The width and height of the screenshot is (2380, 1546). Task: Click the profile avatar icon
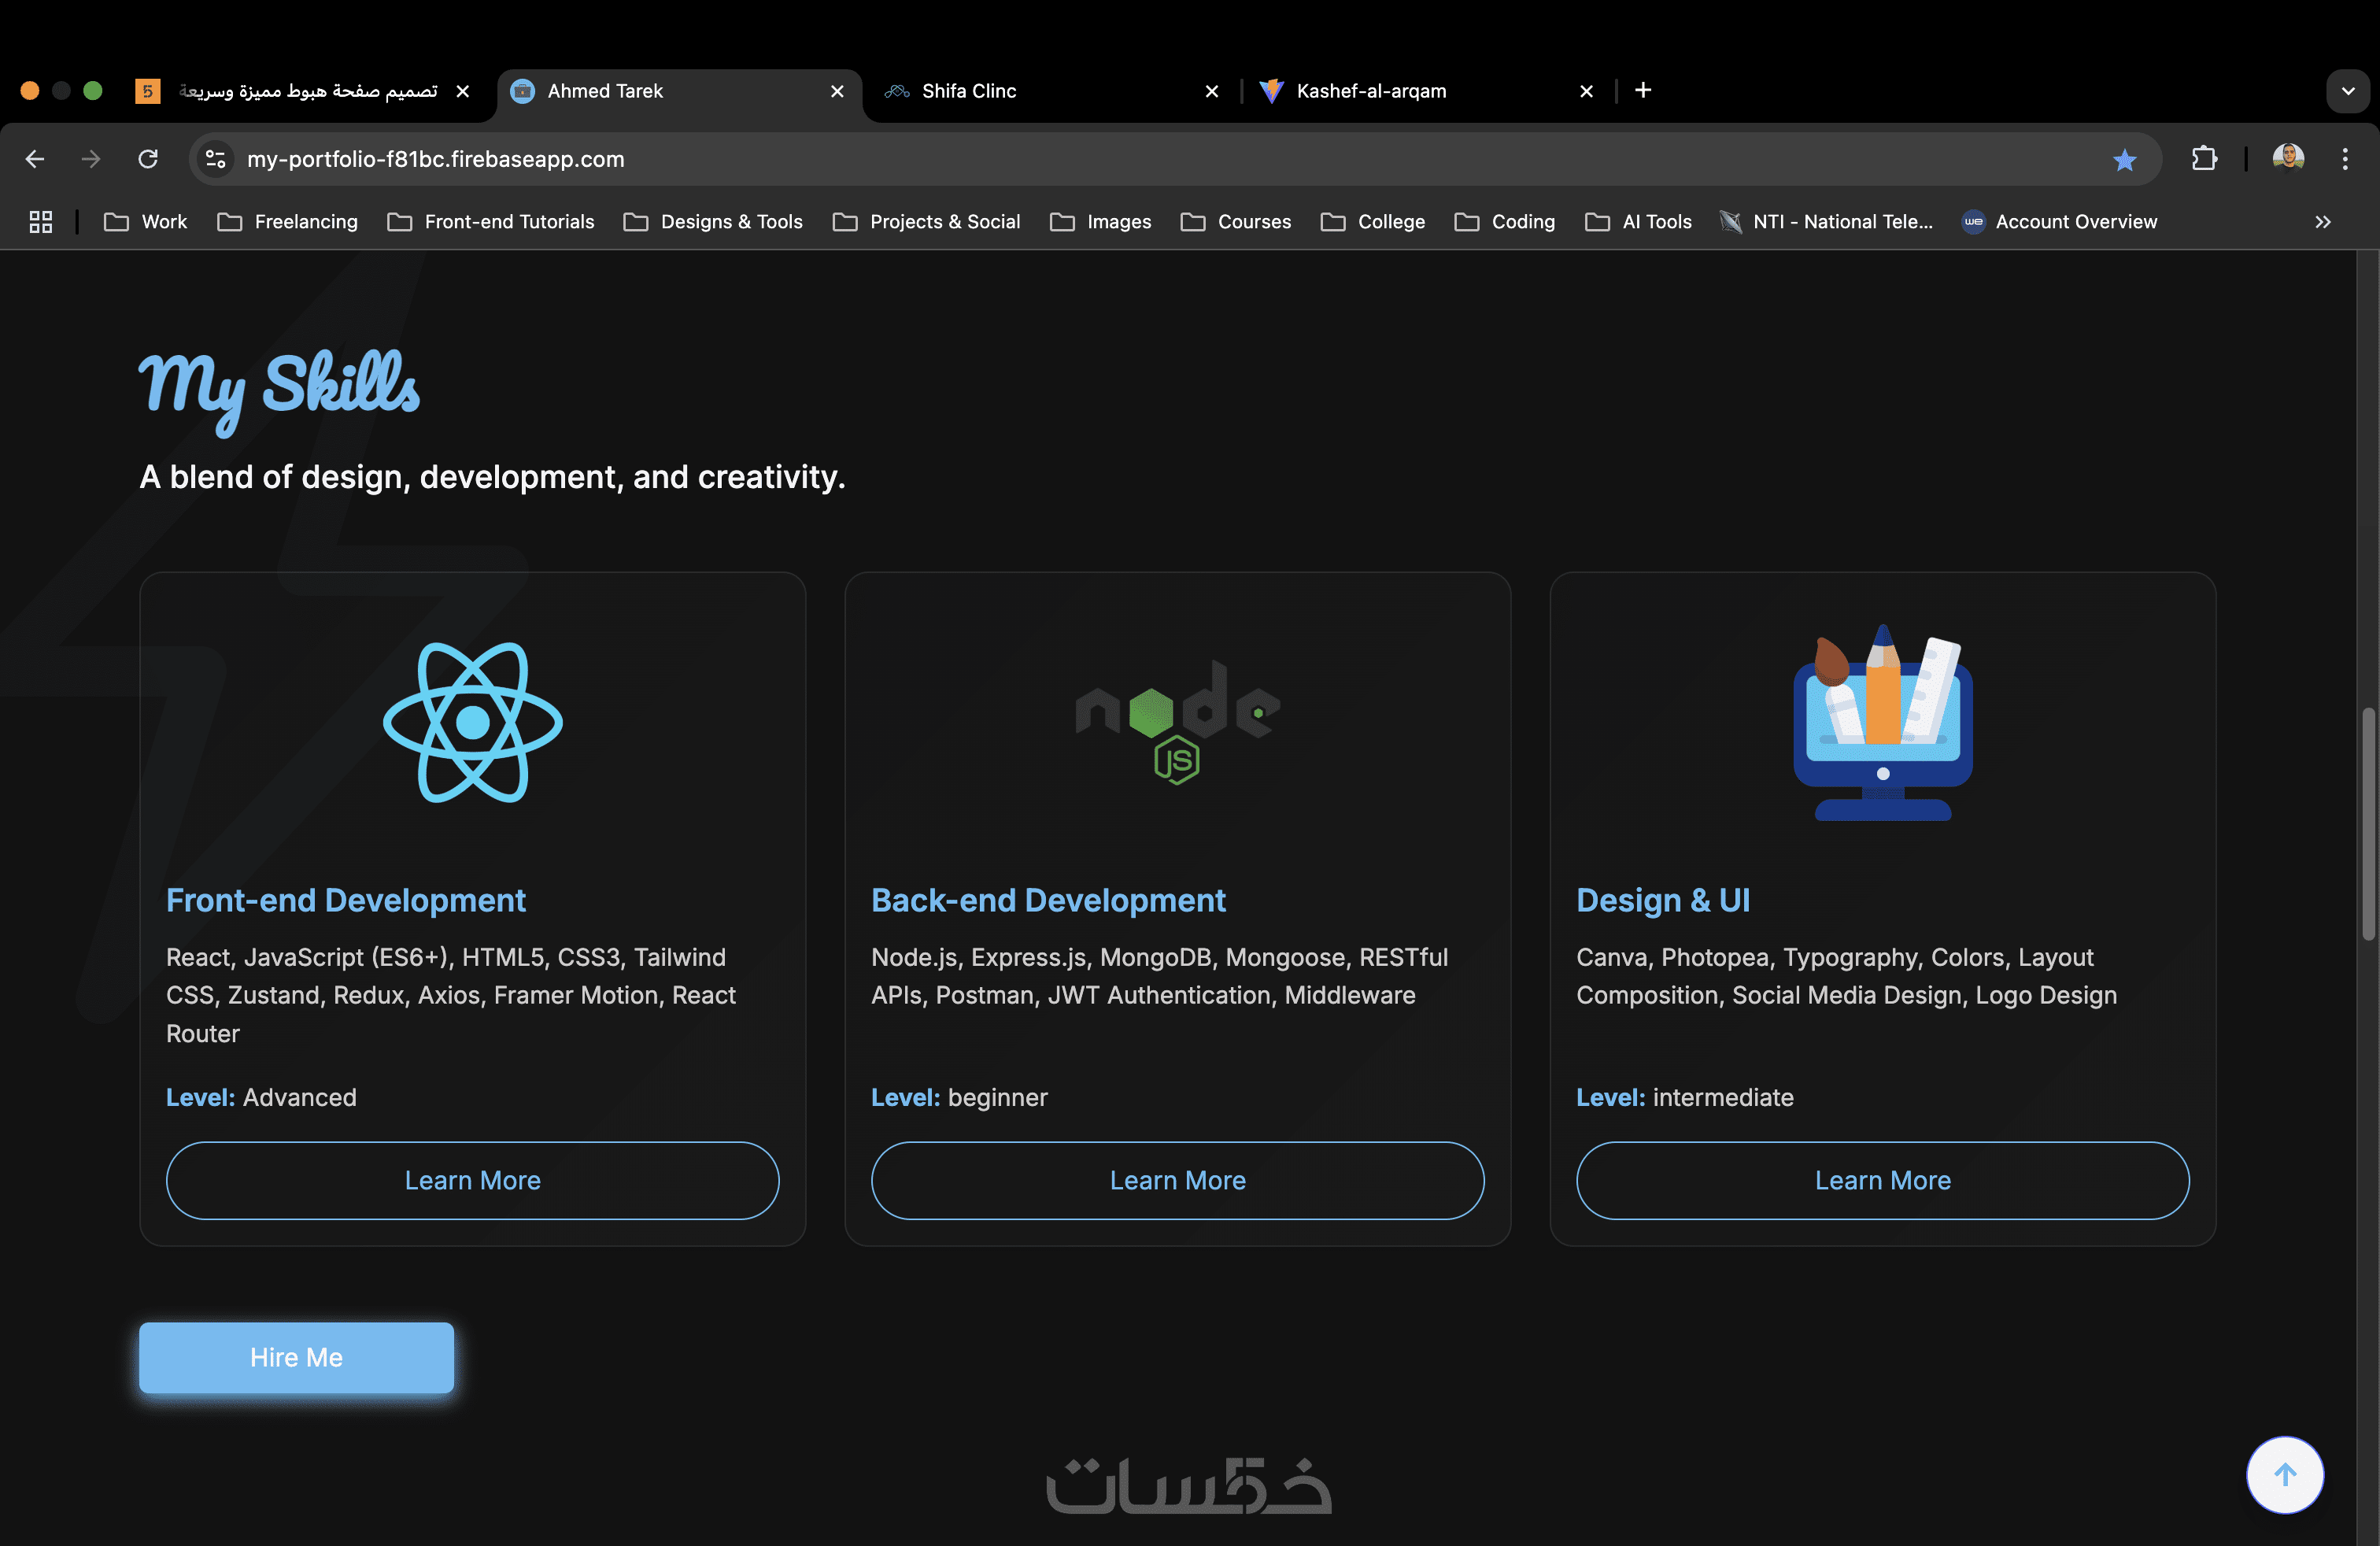coord(2287,158)
